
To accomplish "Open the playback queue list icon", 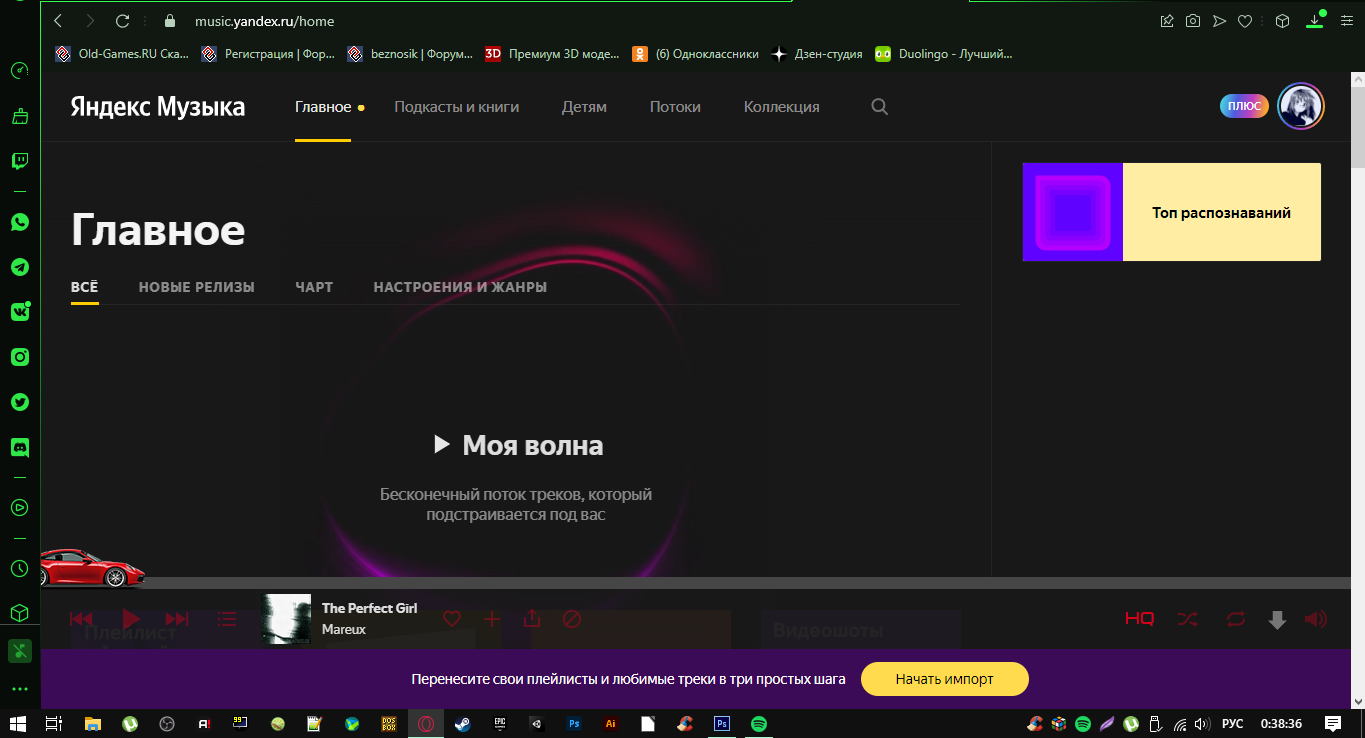I will [227, 620].
